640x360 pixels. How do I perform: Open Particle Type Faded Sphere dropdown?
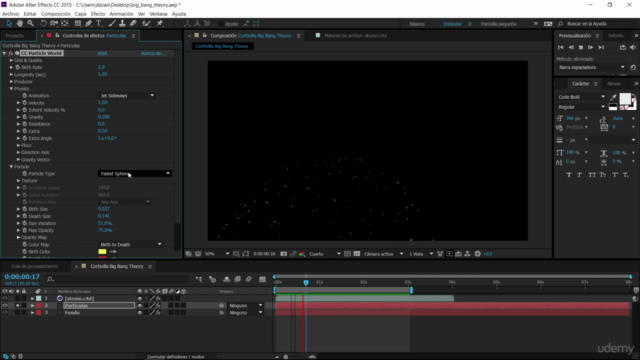(134, 173)
